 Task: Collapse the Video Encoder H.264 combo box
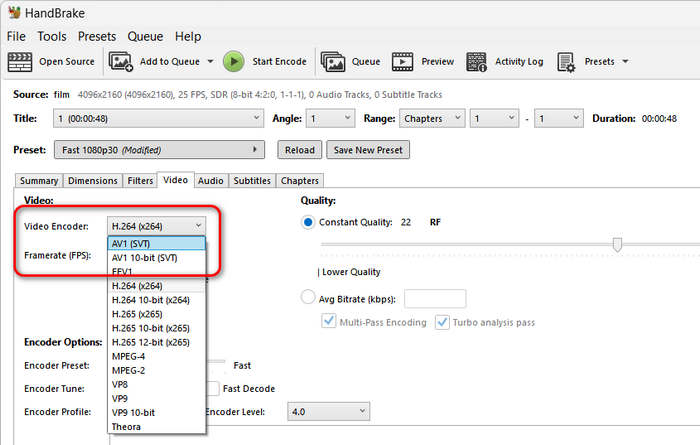(x=156, y=226)
